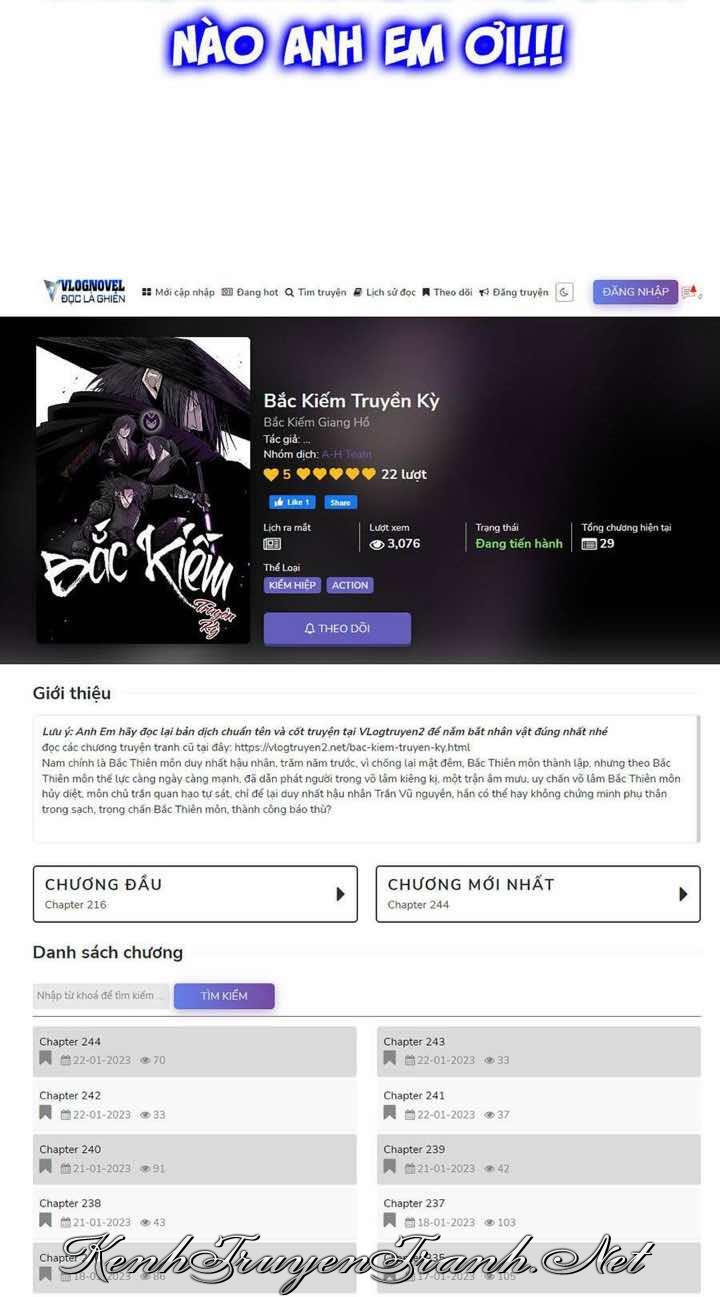Click the bookmark icon for Chapter 244
720x1297 pixels.
(x=45, y=1058)
